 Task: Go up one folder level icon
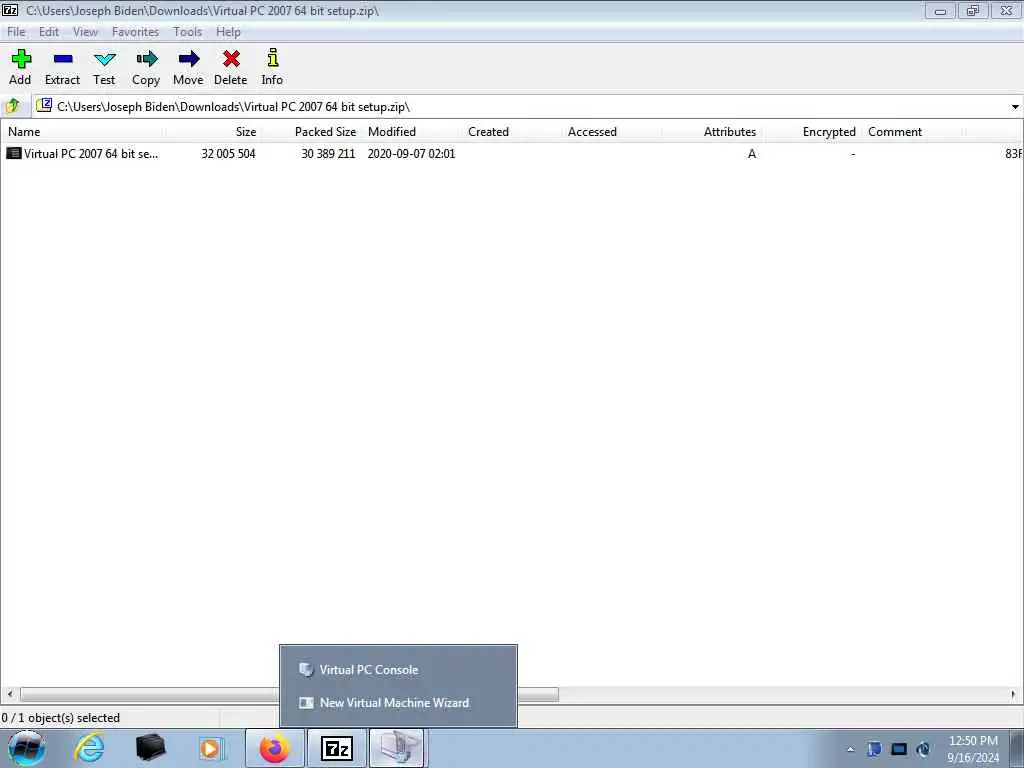(12, 106)
